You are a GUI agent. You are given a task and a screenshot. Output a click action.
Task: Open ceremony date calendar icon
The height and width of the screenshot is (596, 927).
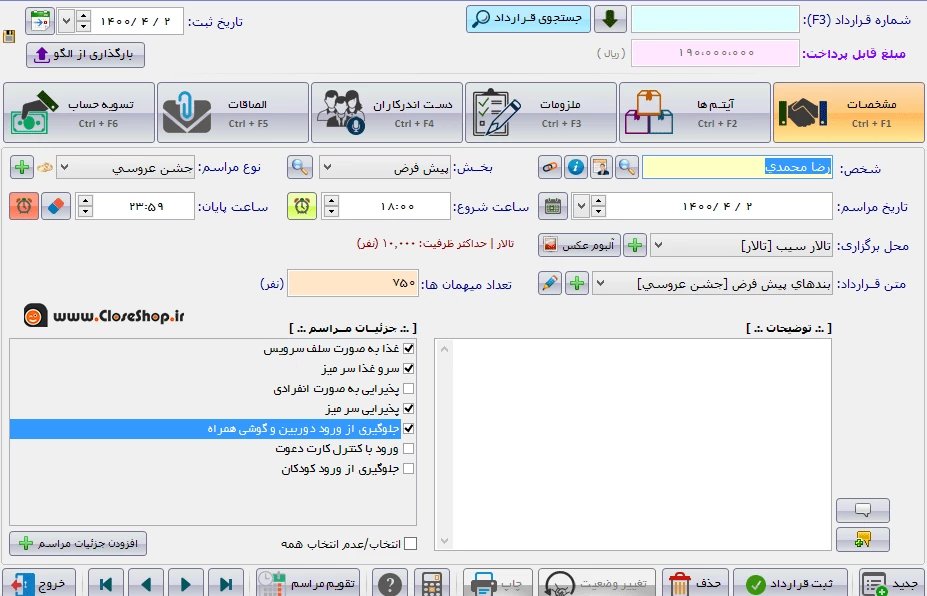tap(553, 206)
